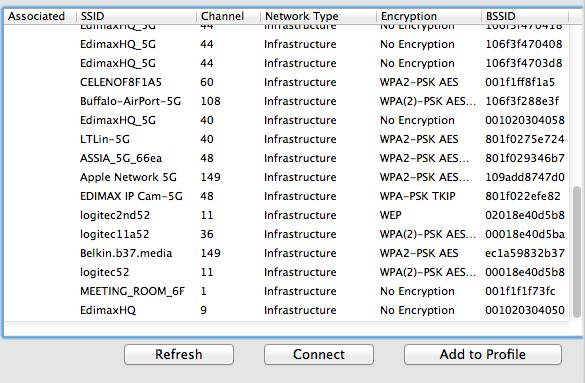Click channel 1 for MEETING_ROOM_6F
Viewport: 585px width, 383px height.
(x=203, y=291)
